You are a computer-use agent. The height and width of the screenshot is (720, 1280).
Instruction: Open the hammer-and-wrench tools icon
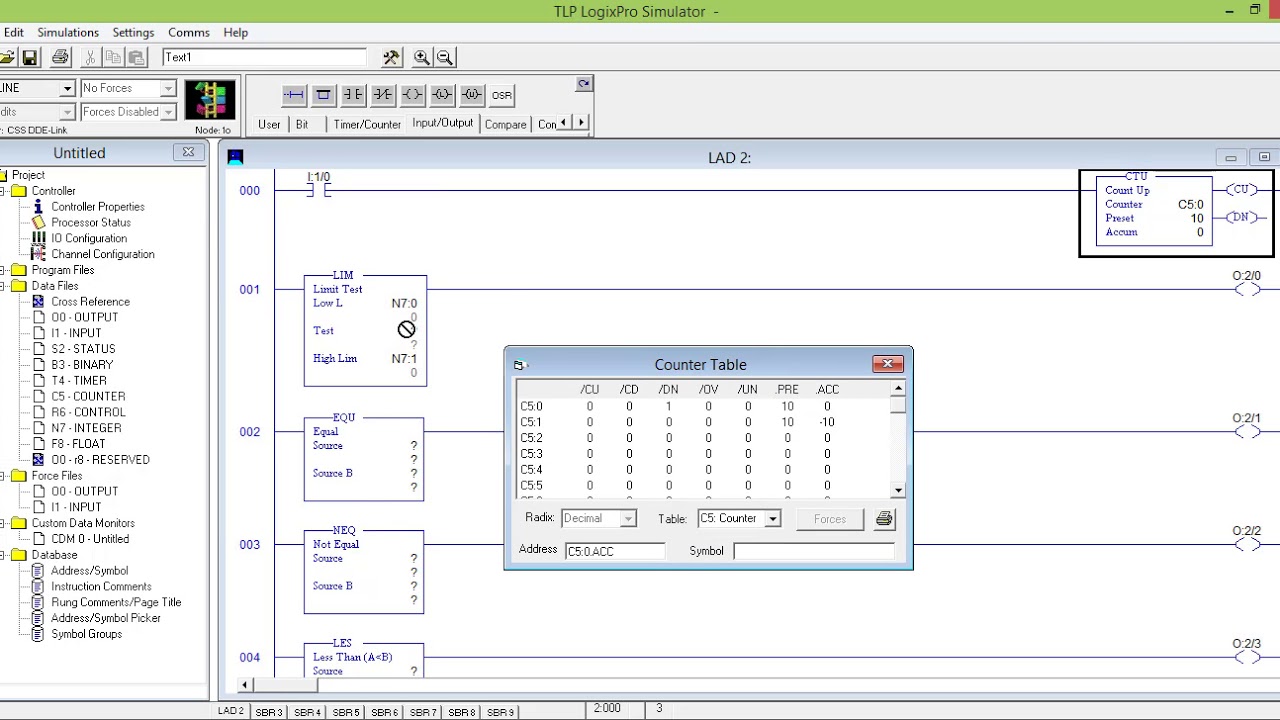pos(391,57)
